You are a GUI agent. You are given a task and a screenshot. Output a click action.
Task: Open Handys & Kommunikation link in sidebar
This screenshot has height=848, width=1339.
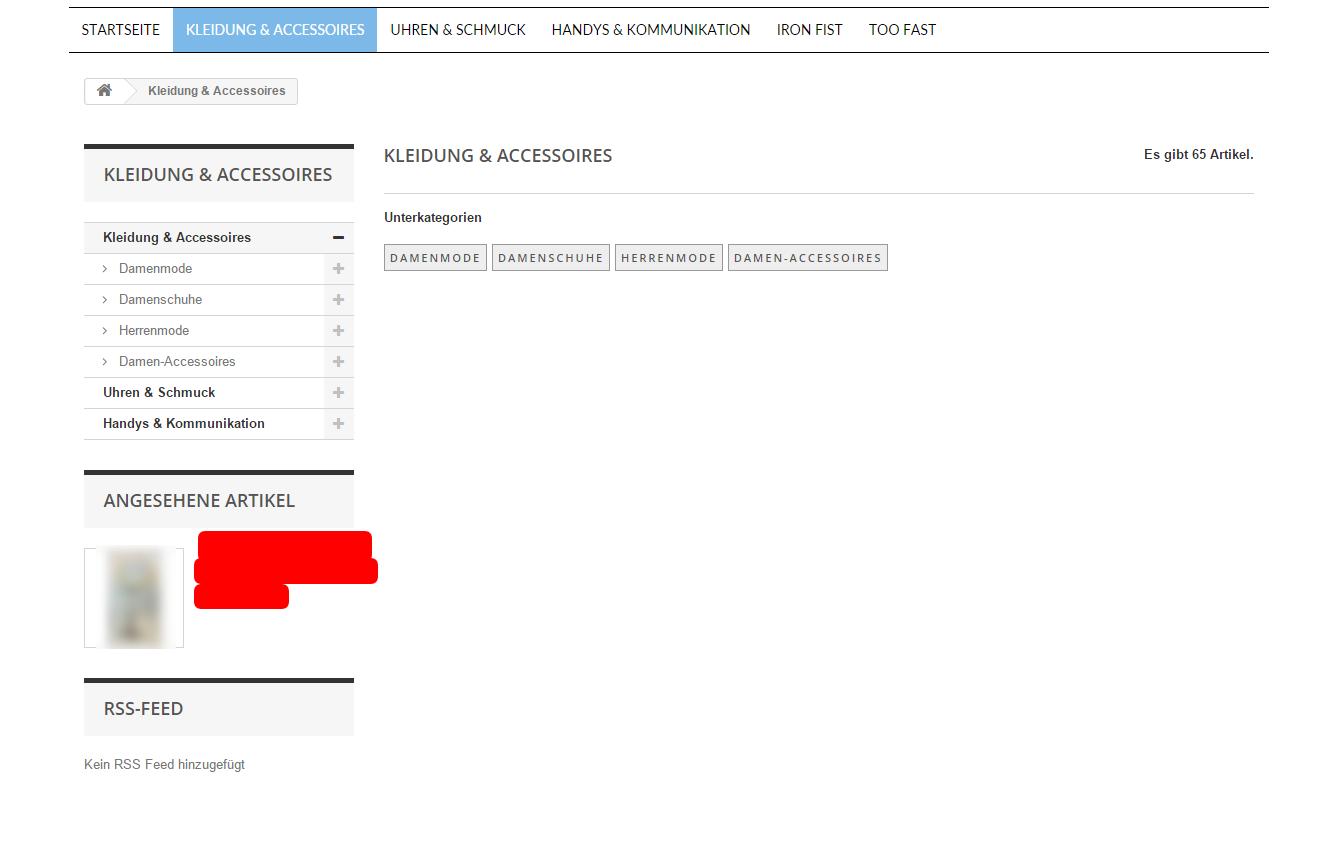184,424
